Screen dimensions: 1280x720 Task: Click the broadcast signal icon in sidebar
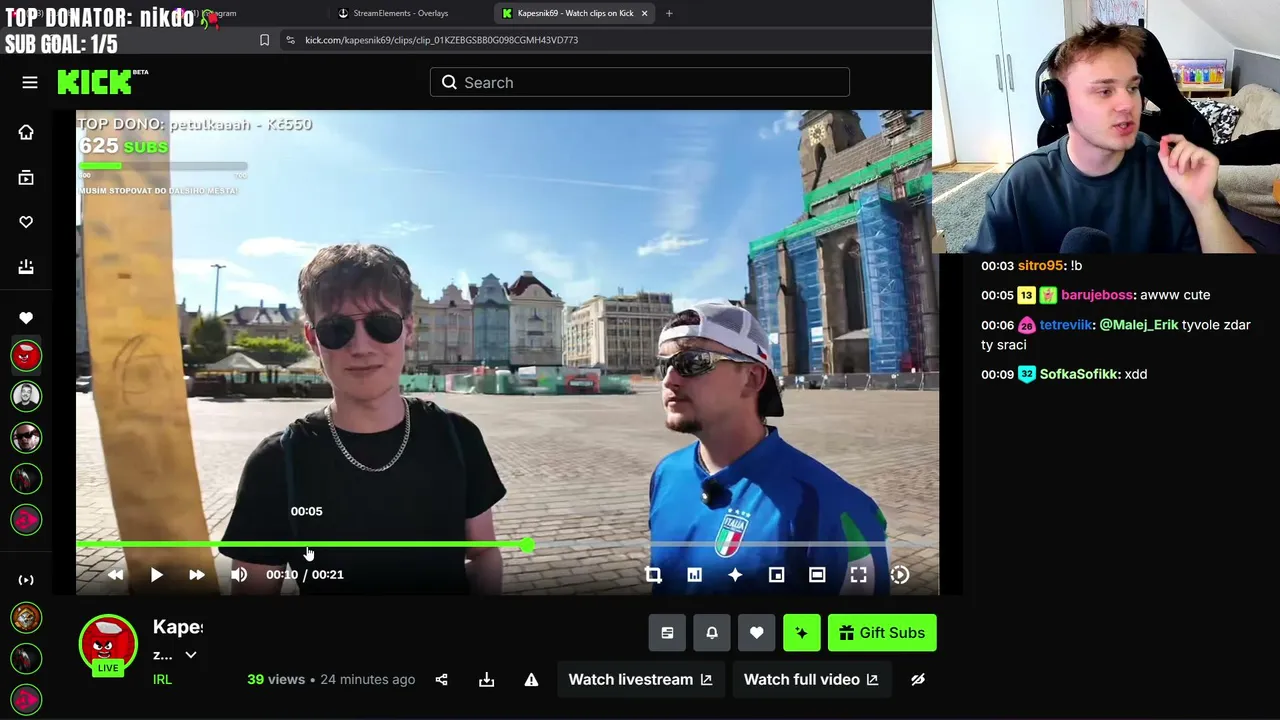26,580
